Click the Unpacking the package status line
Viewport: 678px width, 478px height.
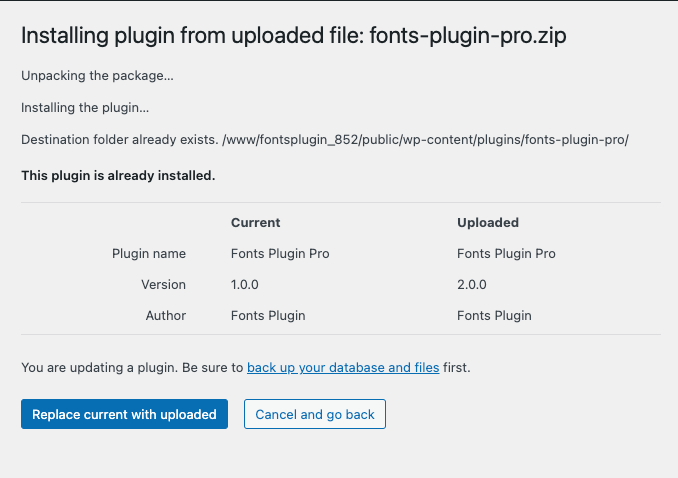(97, 76)
